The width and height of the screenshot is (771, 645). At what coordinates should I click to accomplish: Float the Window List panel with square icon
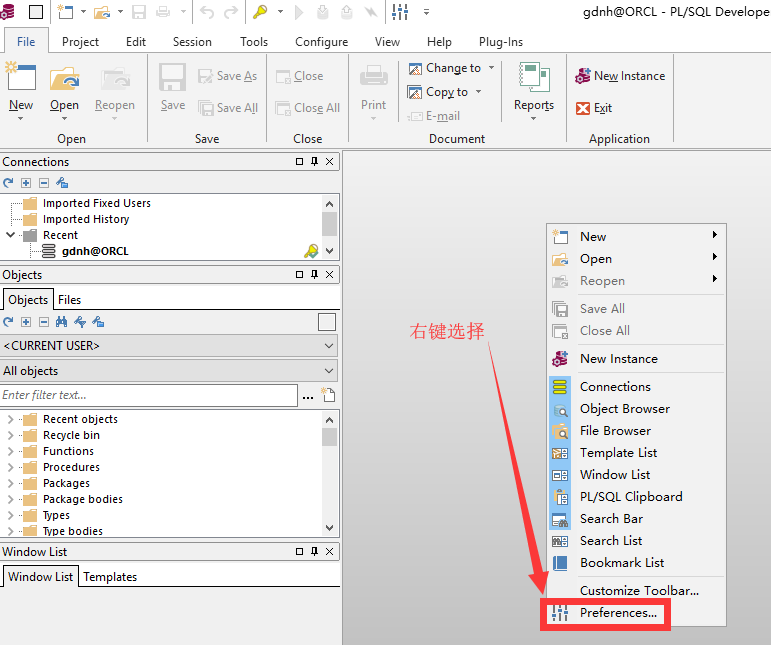coord(299,552)
